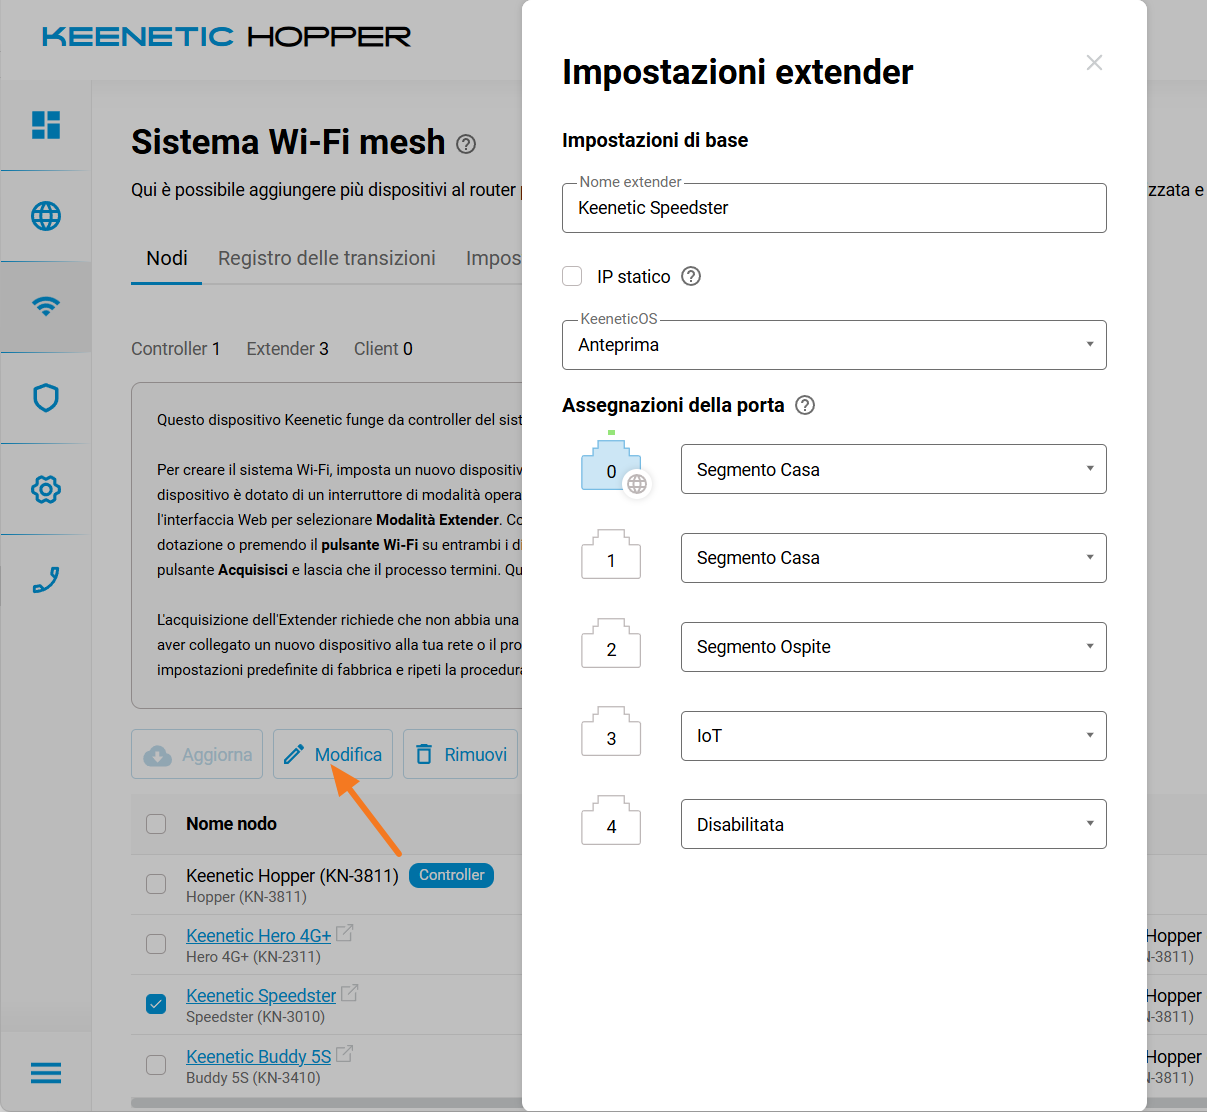The width and height of the screenshot is (1207, 1112).
Task: Enable the IP statico checkbox
Action: 573,276
